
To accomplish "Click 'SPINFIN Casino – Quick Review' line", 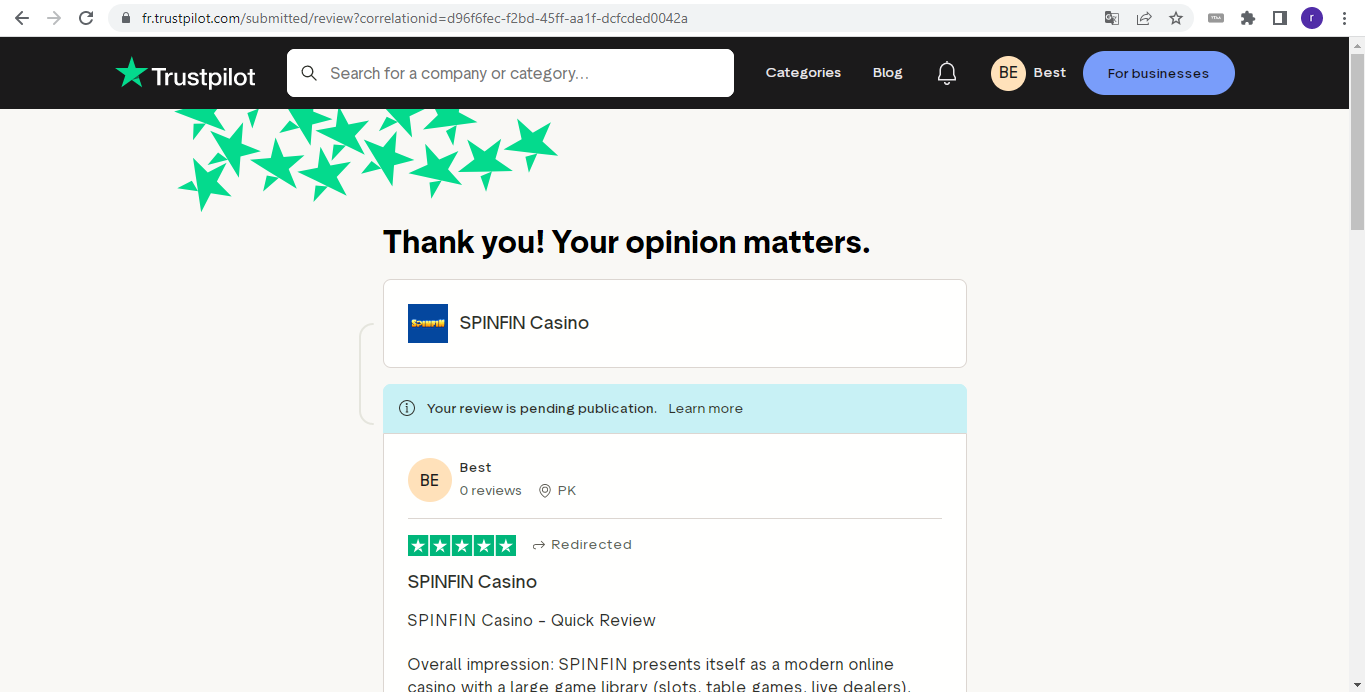I will pos(531,621).
